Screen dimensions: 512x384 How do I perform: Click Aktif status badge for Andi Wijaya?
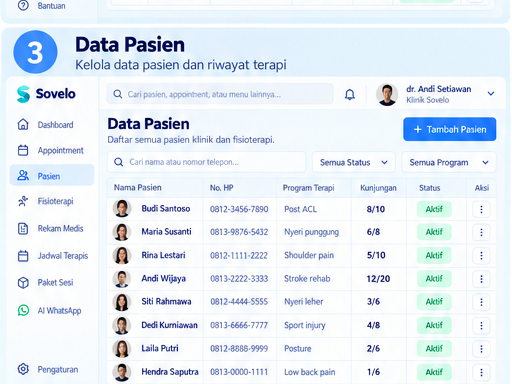434,279
